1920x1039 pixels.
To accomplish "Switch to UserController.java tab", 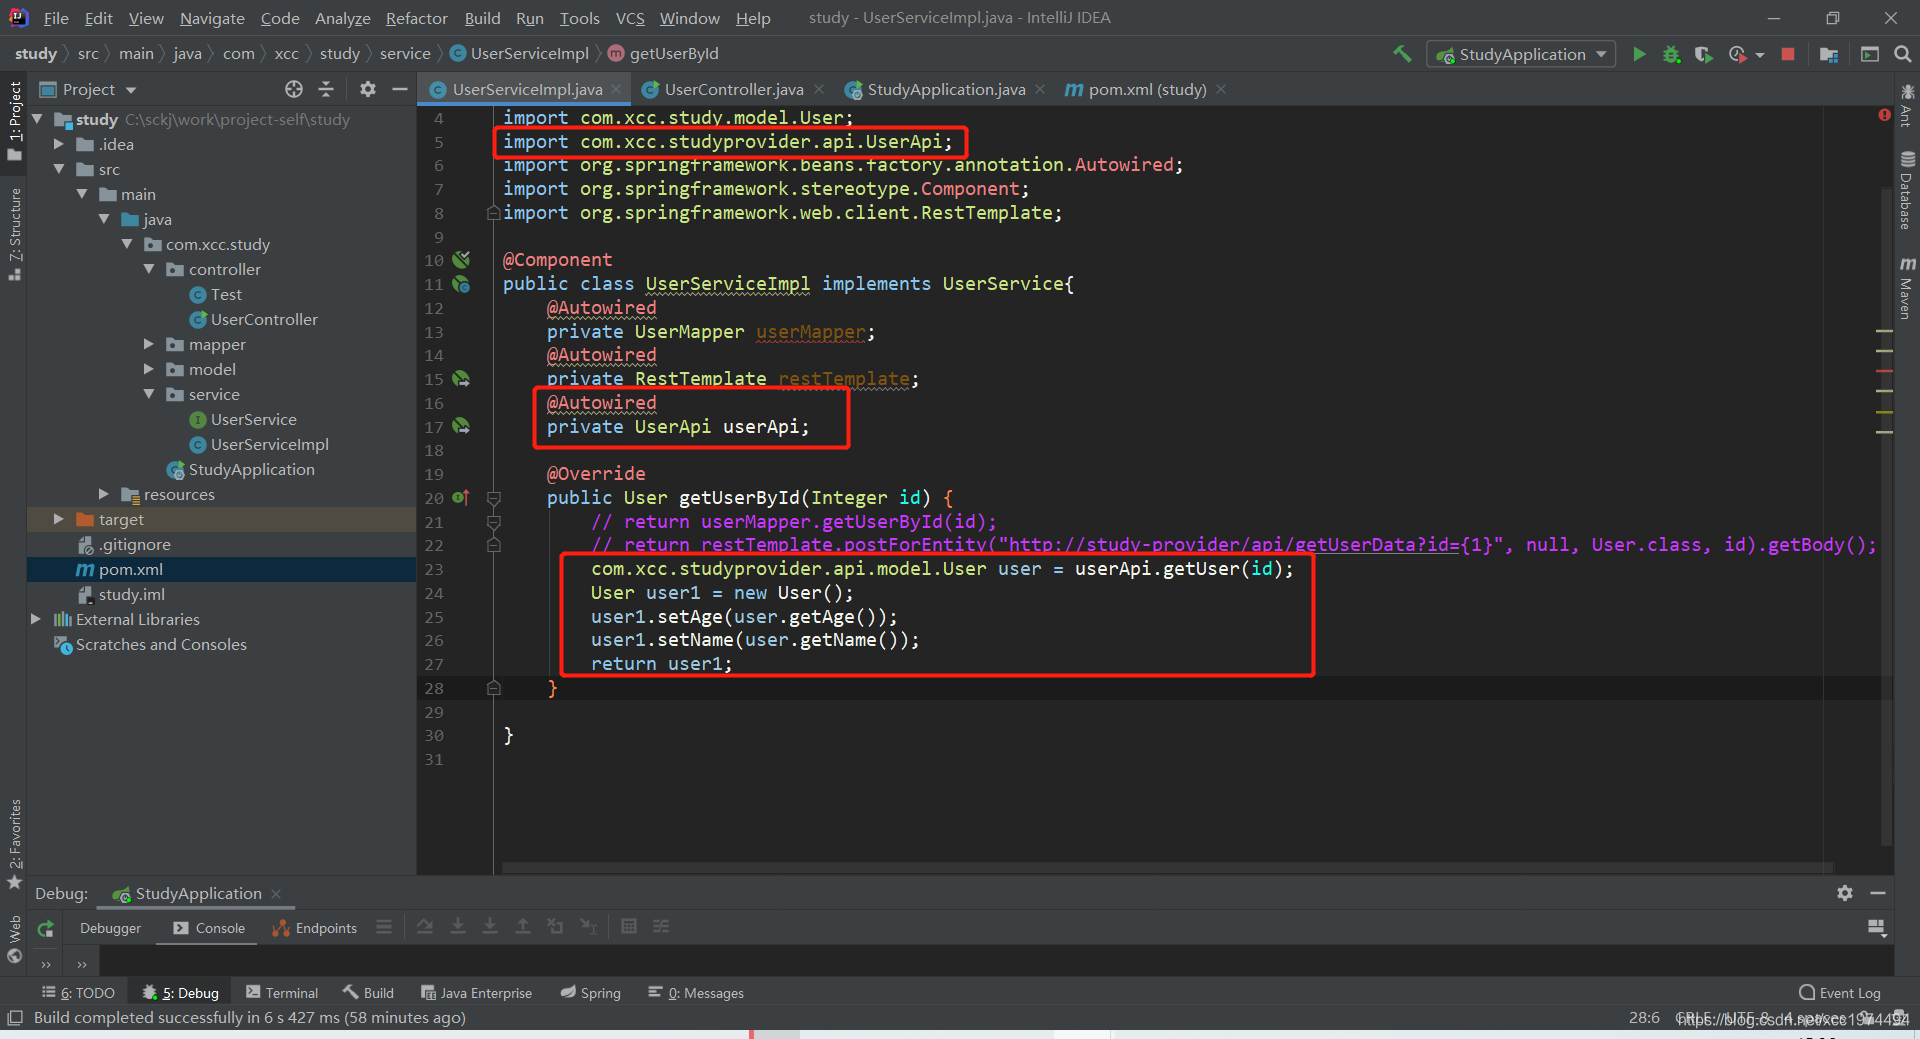I will click(x=733, y=89).
